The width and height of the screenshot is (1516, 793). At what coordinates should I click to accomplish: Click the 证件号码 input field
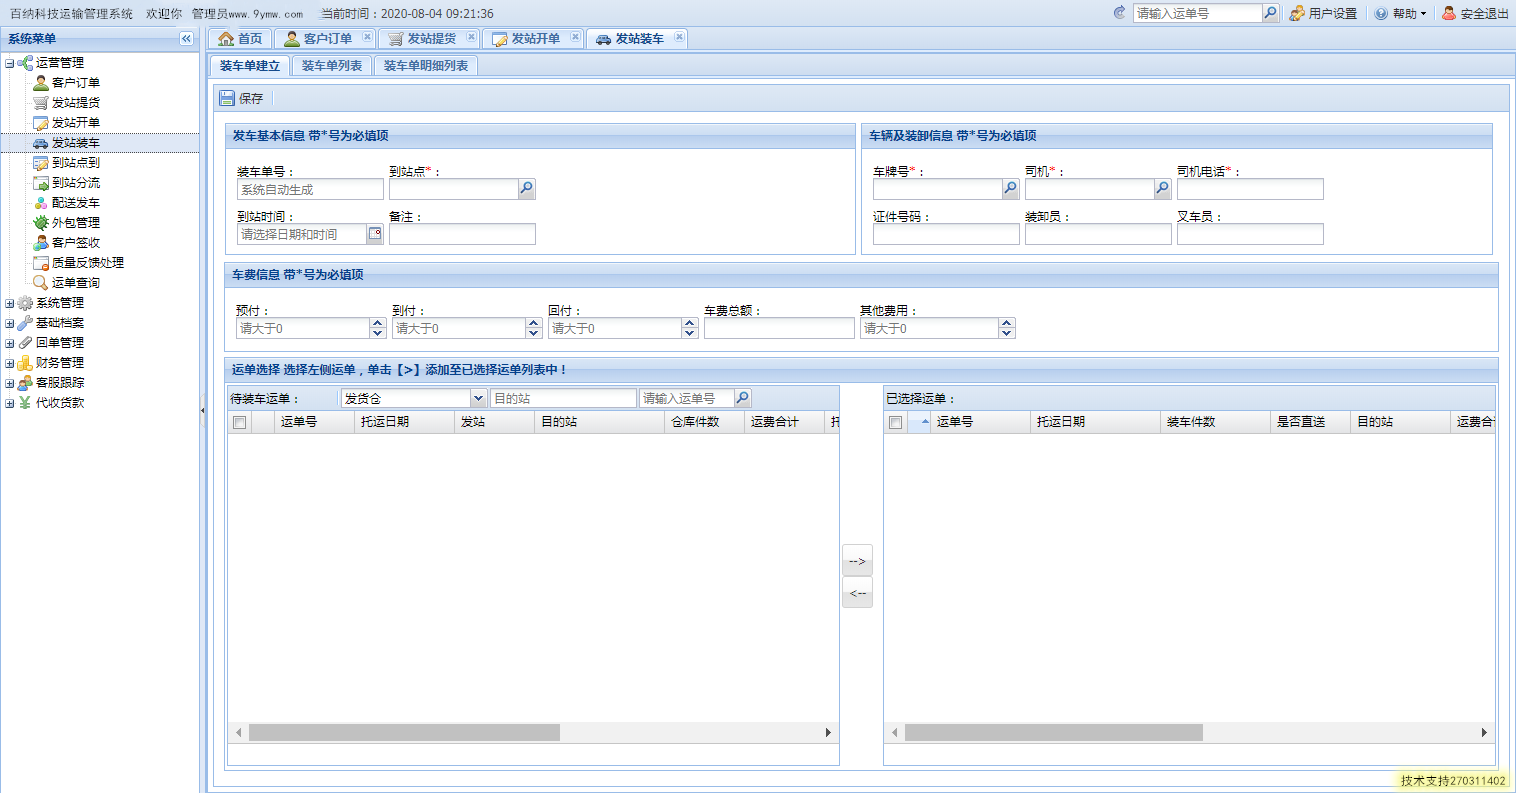click(x=946, y=234)
